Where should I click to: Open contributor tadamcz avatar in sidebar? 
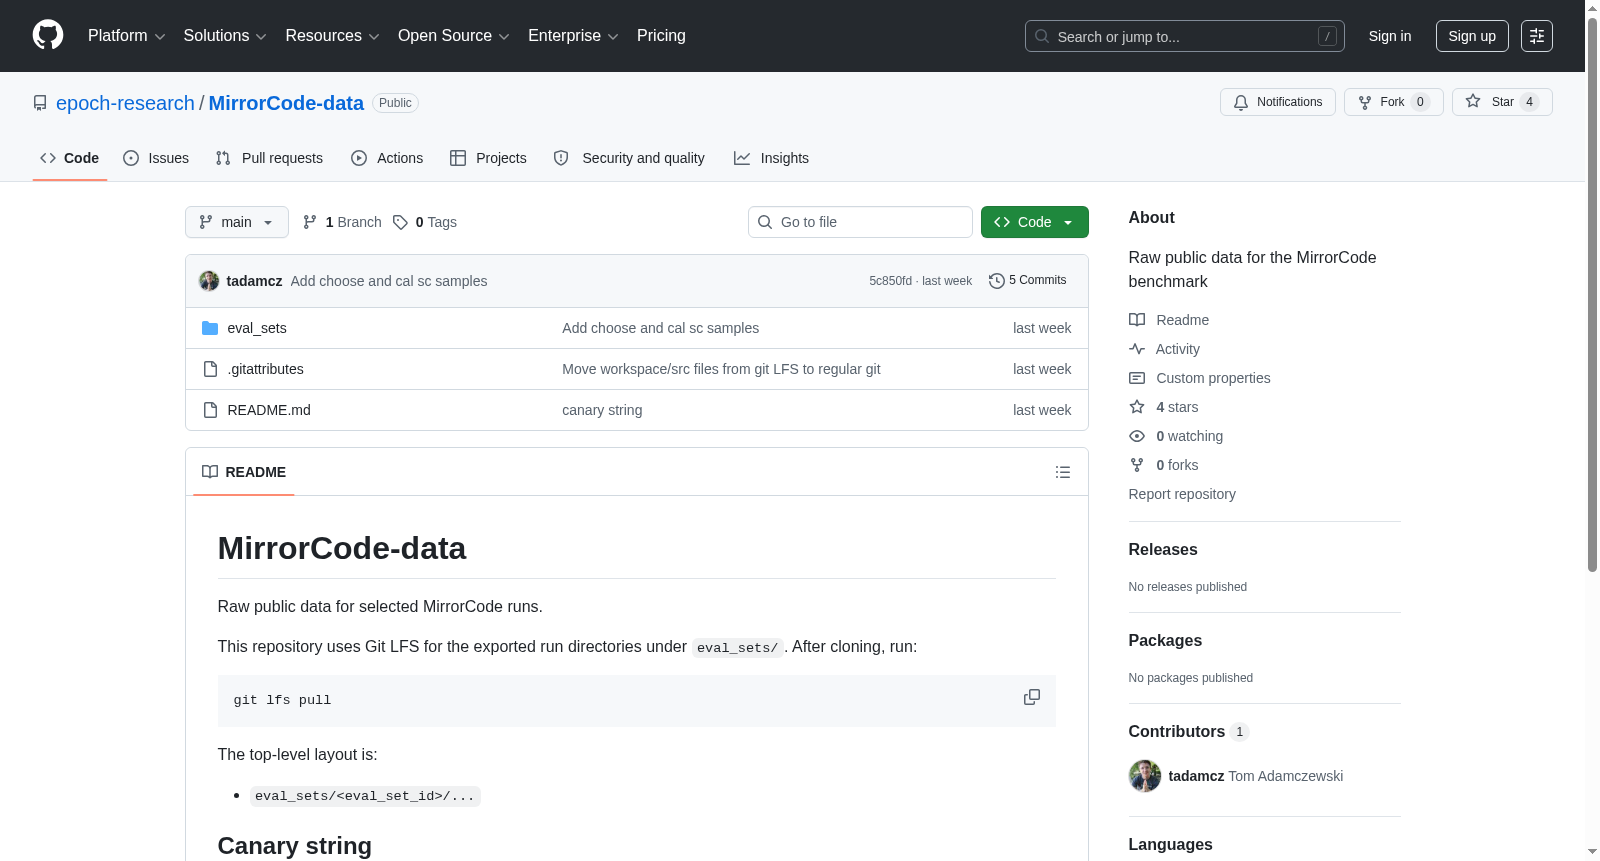point(1145,776)
